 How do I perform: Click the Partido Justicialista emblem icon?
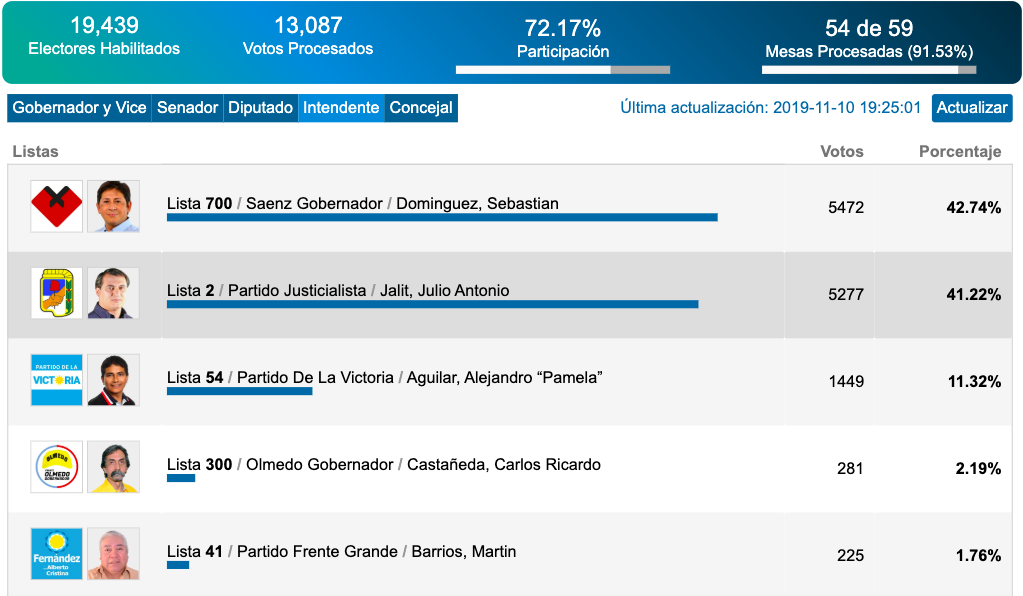tap(56, 293)
